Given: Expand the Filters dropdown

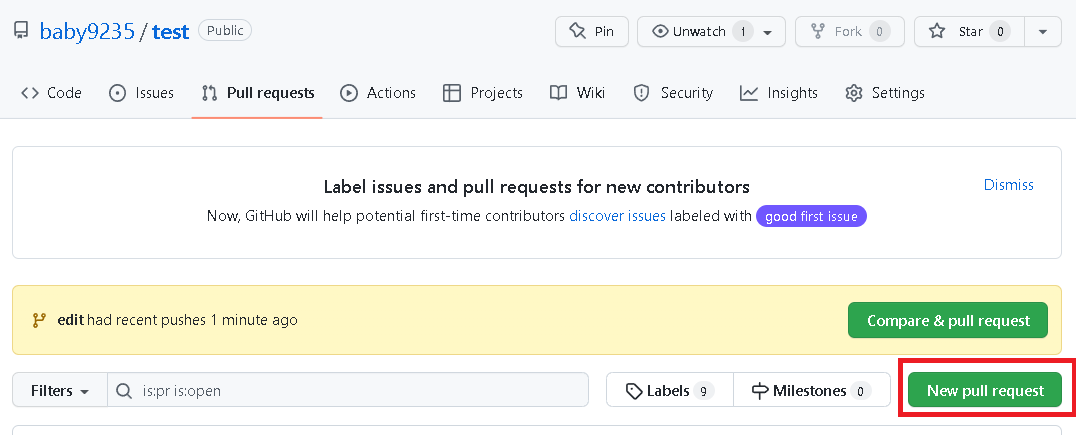Looking at the screenshot, I should tap(60, 390).
